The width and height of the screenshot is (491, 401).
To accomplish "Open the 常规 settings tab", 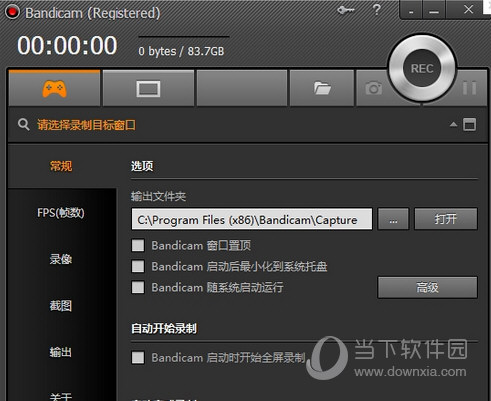I will [x=61, y=166].
